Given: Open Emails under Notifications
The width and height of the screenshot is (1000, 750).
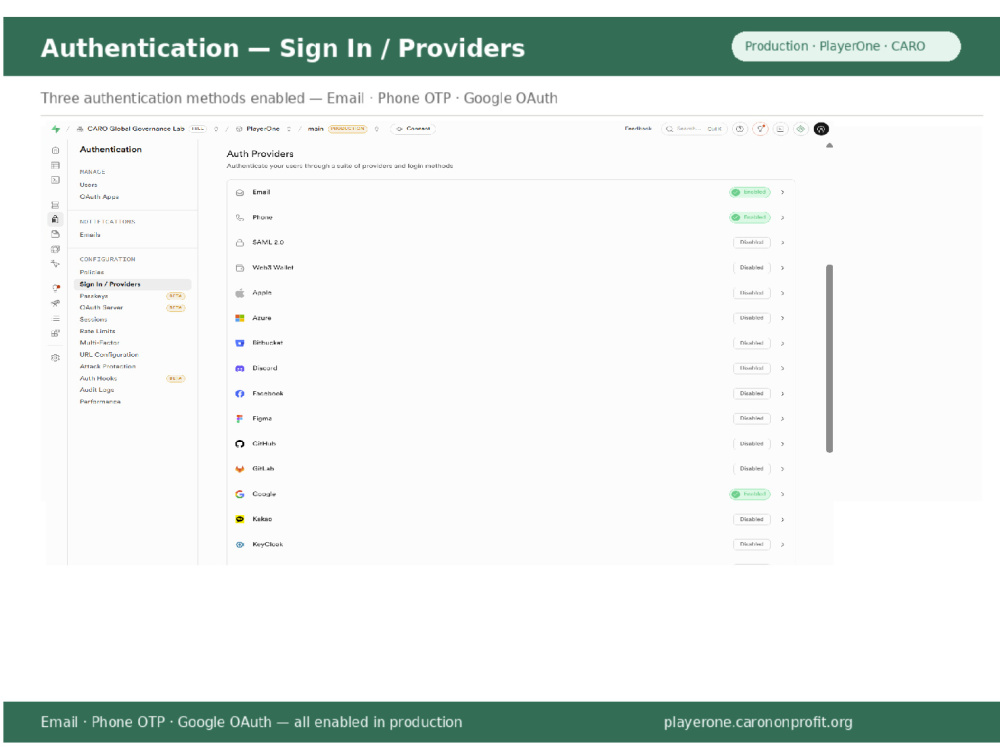Looking at the screenshot, I should [x=90, y=235].
